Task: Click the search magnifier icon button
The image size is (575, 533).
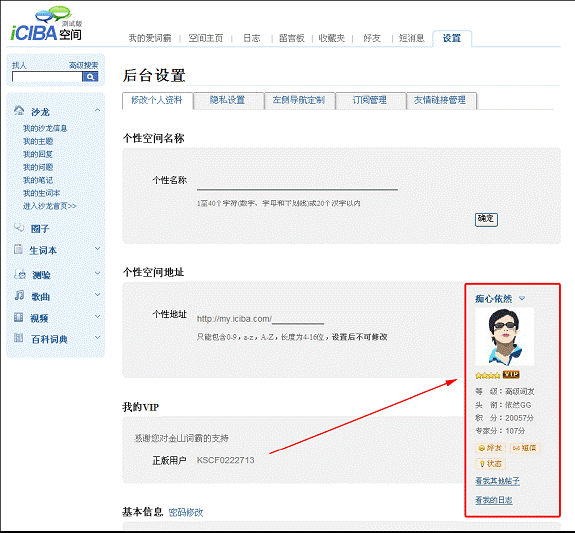Action: pyautogui.click(x=90, y=76)
